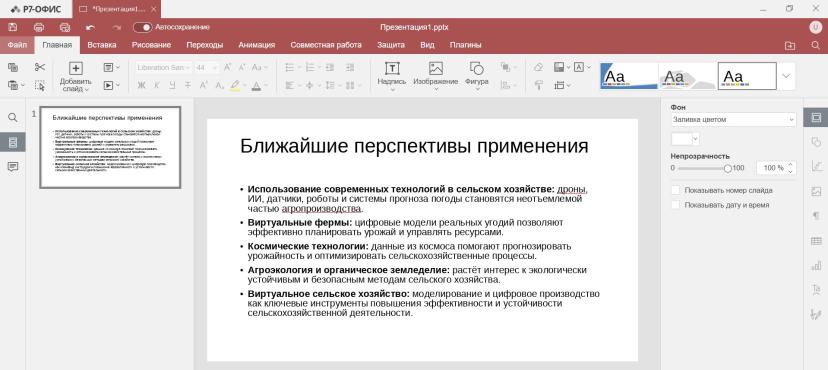Open the change slide layout dropdown
Viewport: 828px width, 370px height.
click(111, 67)
